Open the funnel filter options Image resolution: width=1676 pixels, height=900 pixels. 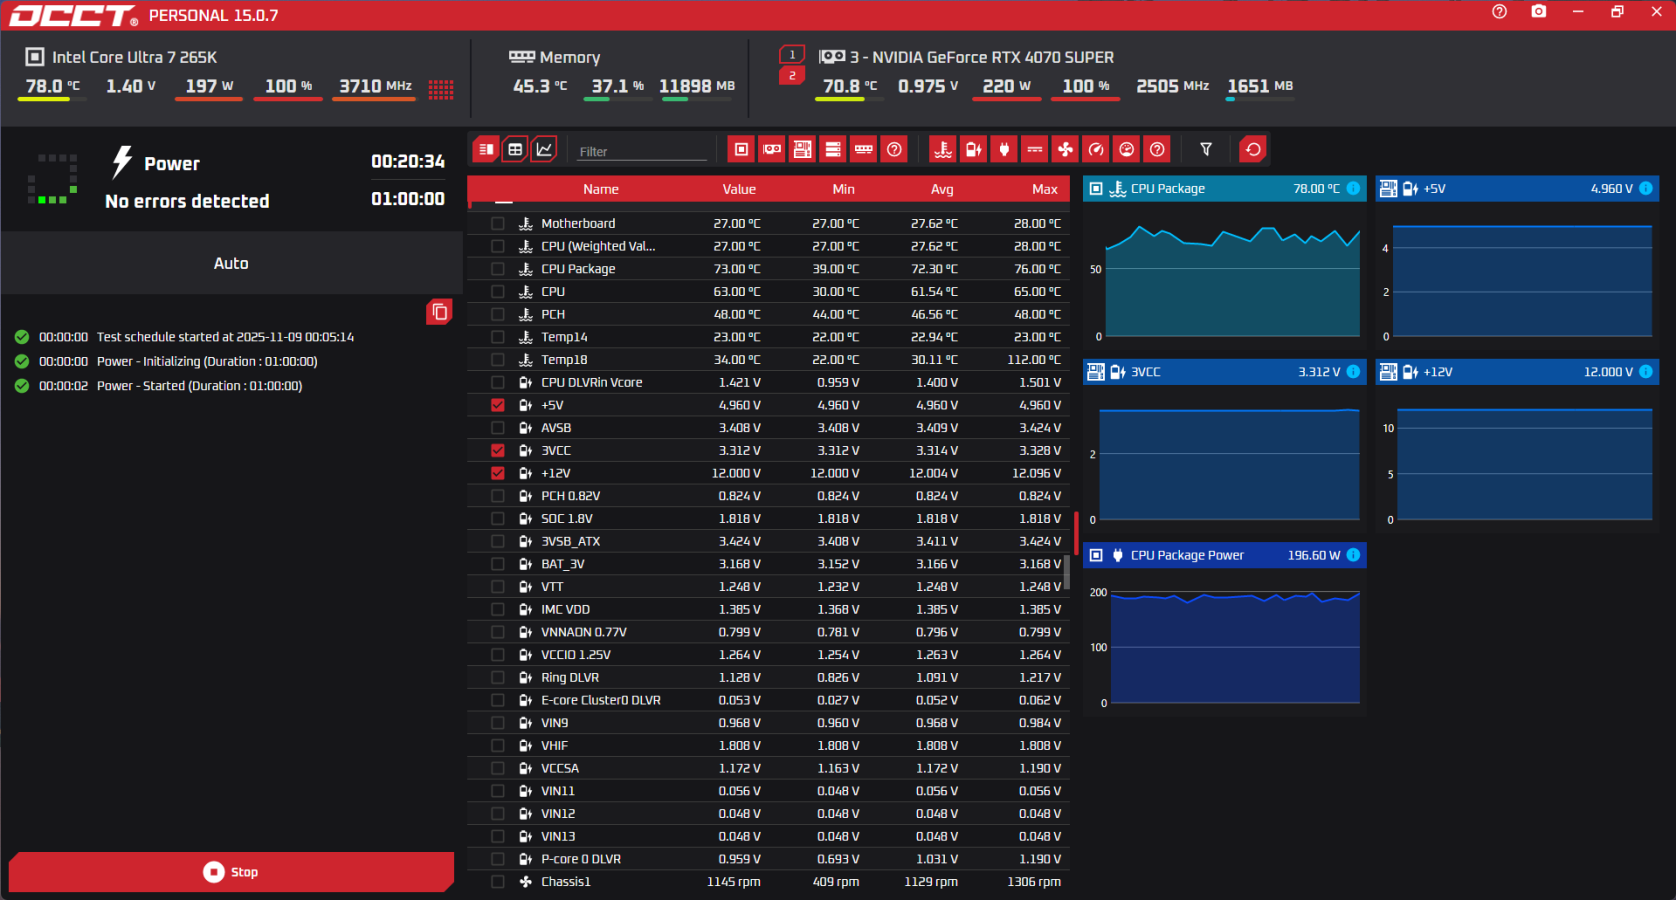[1206, 150]
